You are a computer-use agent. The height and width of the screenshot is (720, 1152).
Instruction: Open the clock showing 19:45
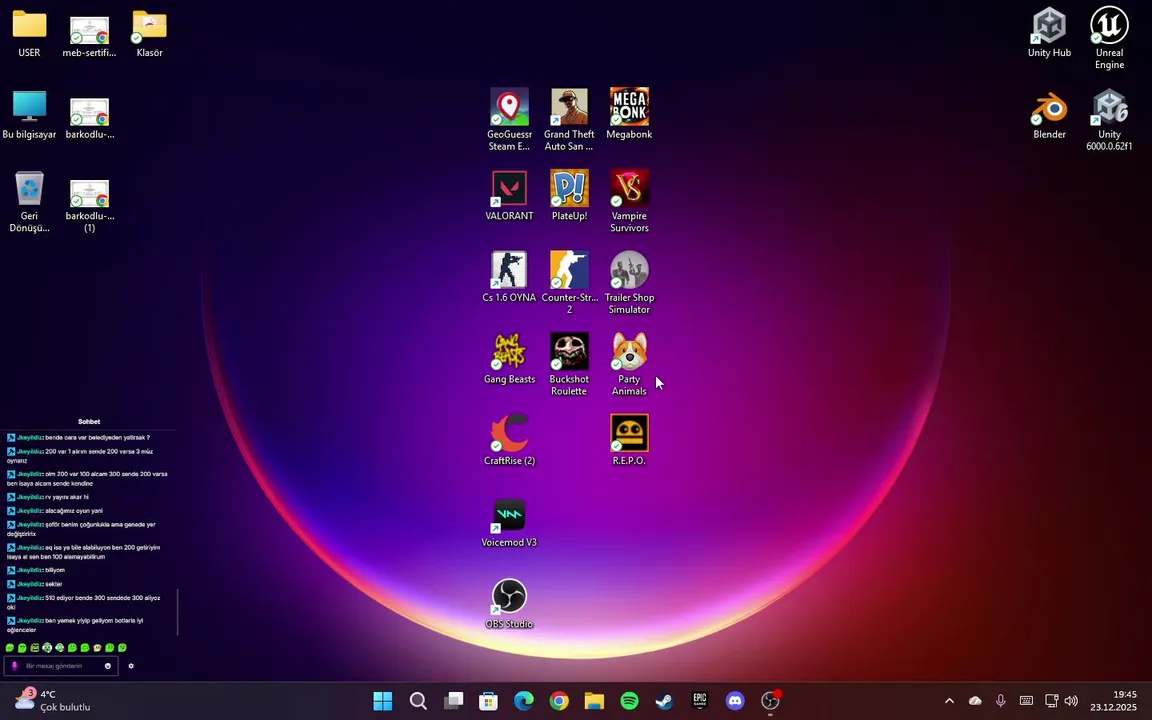(x=1114, y=701)
